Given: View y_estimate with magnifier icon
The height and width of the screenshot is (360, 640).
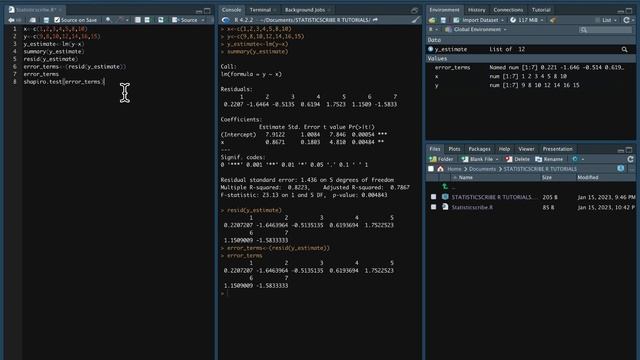Looking at the screenshot, I should [x=624, y=49].
